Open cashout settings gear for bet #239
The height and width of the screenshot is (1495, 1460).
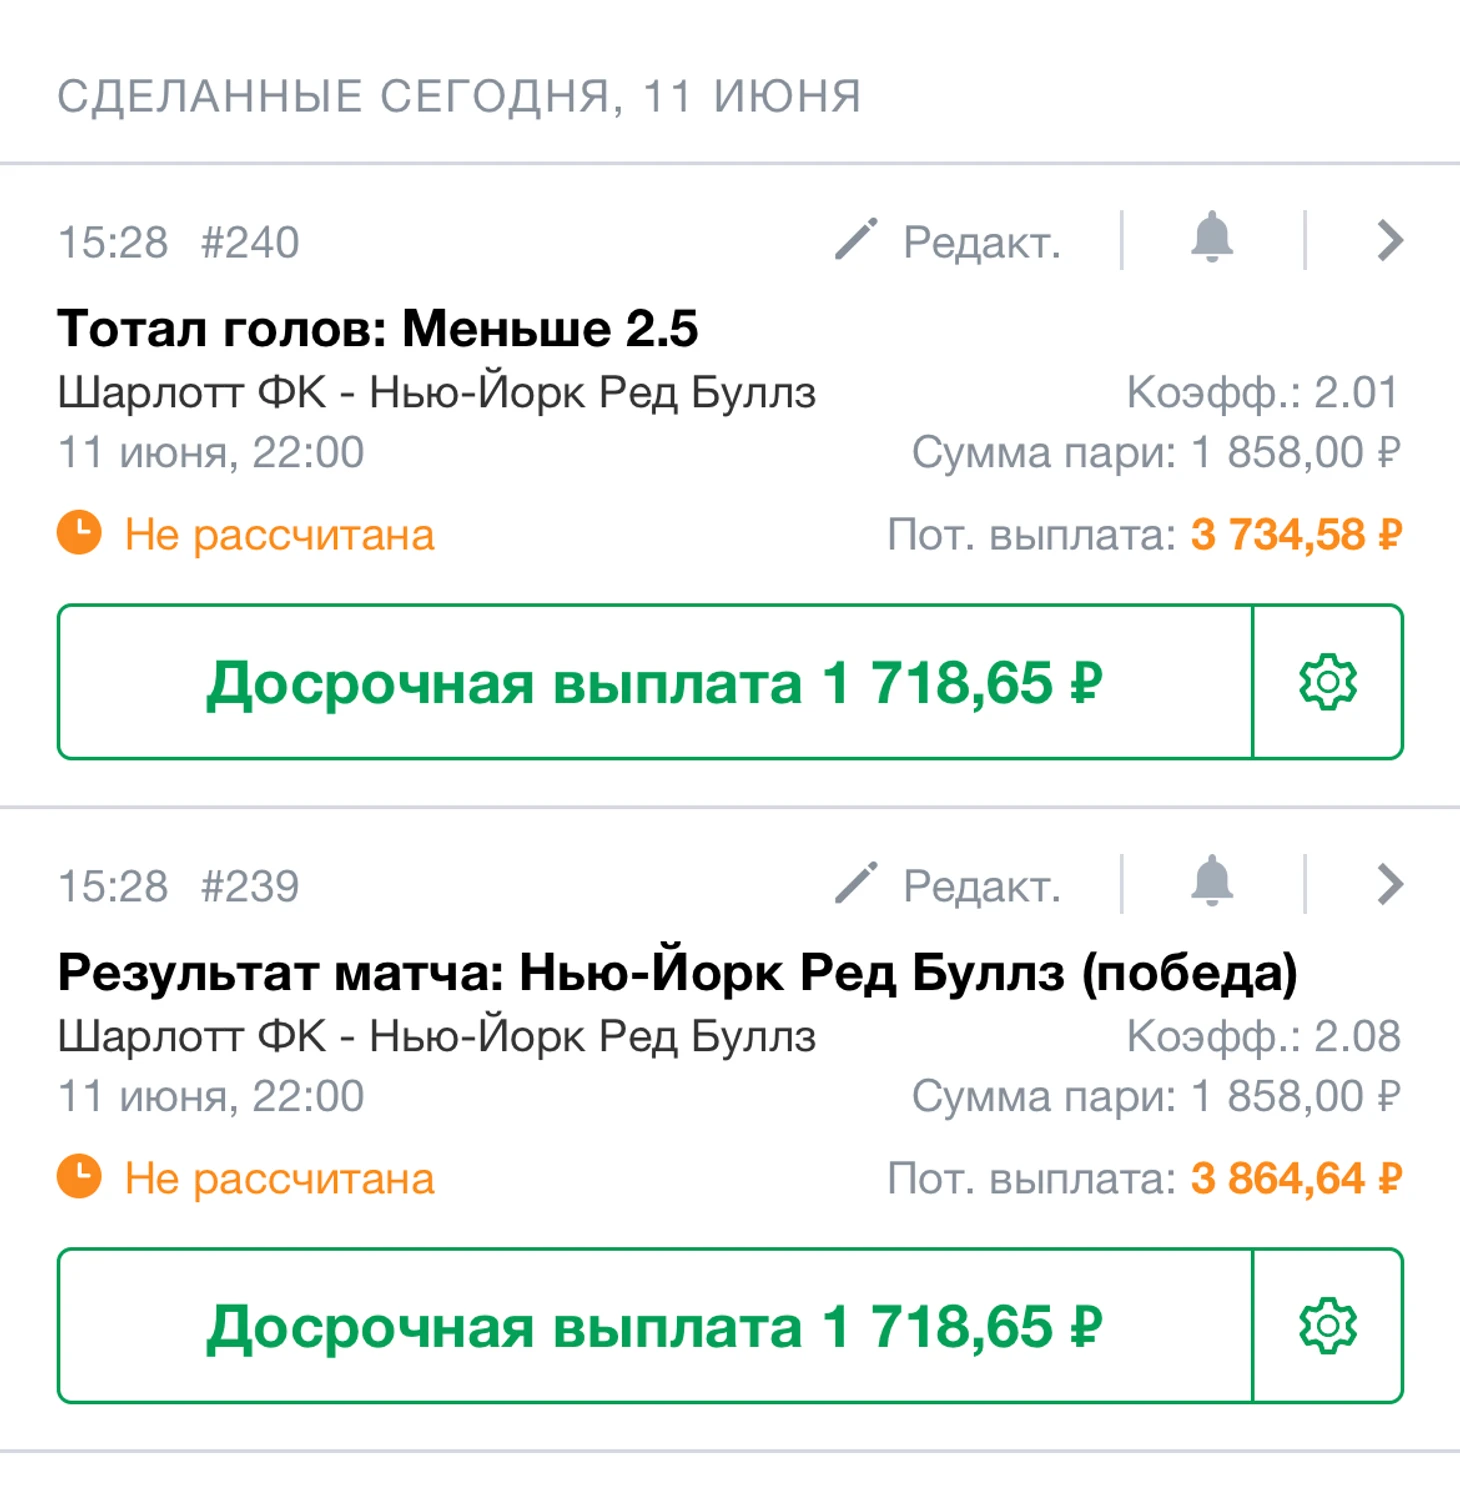point(1327,1326)
